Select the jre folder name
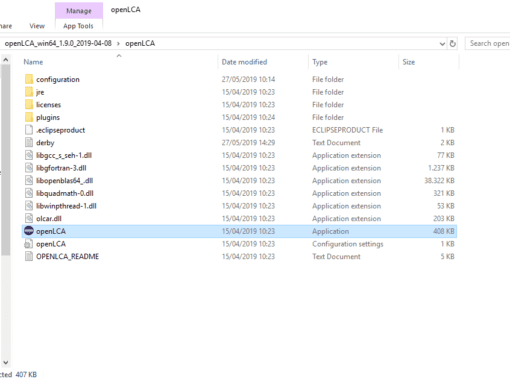The width and height of the screenshot is (510, 382). 40,92
